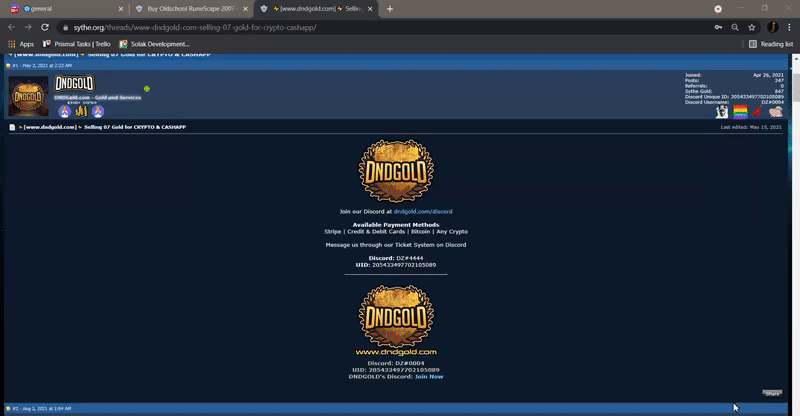Select the 'Available Payment Methods' heading text

(396, 225)
